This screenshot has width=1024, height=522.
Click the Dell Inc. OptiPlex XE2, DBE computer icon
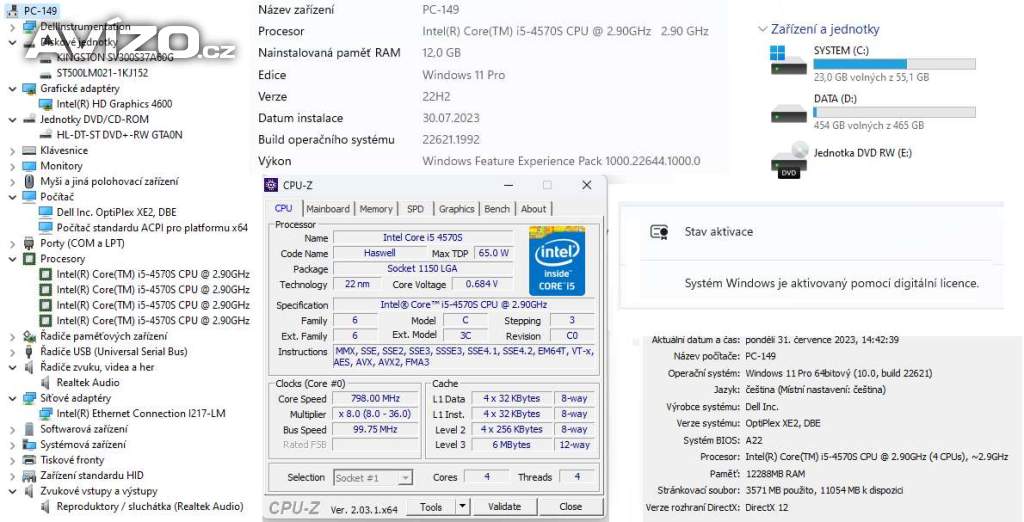[x=45, y=212]
